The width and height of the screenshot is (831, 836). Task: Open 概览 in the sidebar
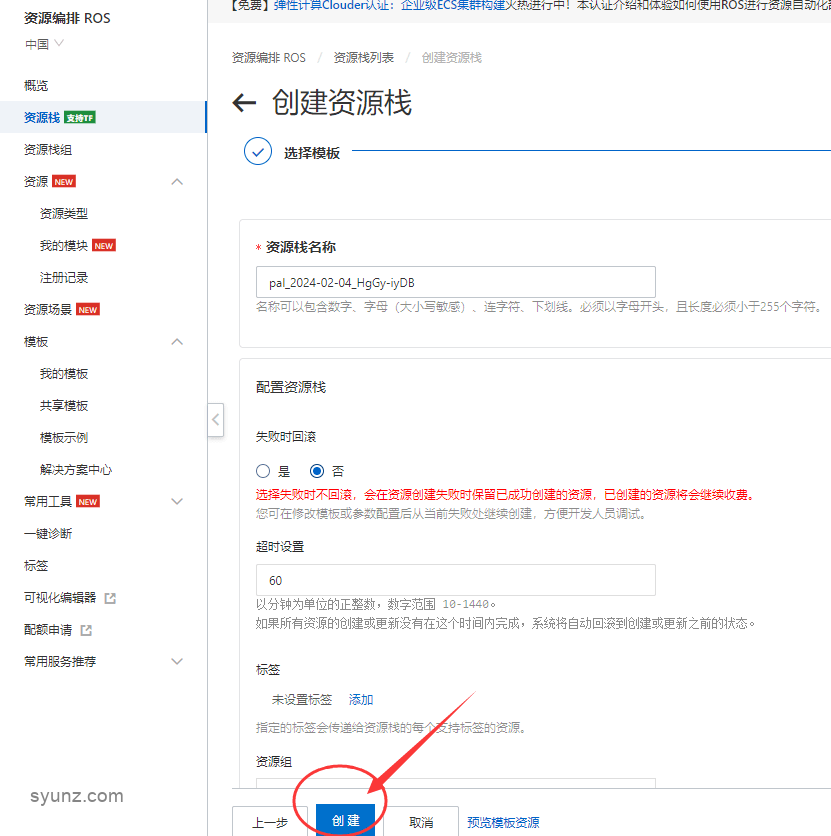tap(36, 86)
